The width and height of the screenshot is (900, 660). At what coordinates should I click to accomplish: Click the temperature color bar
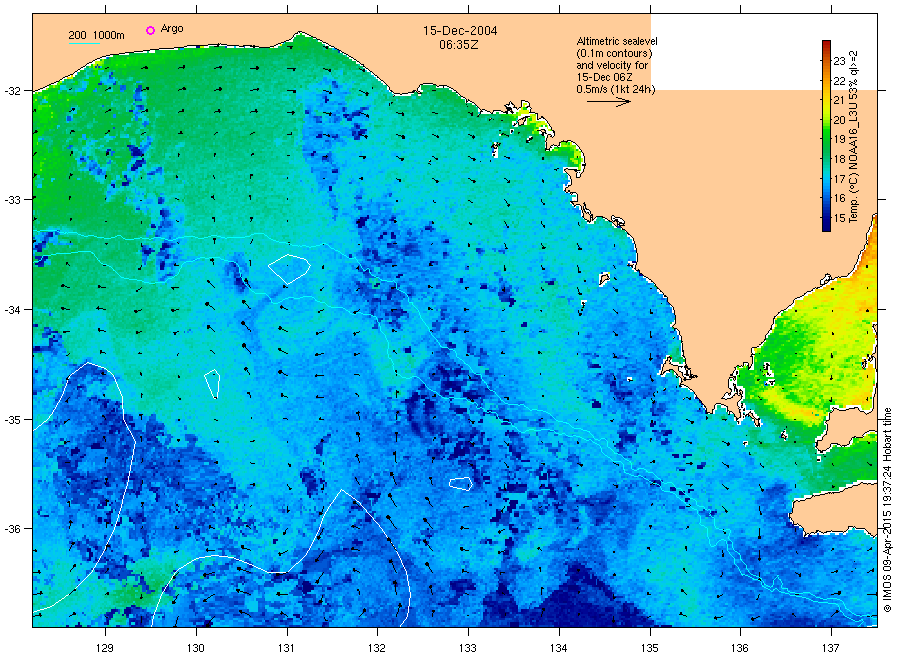tap(826, 136)
